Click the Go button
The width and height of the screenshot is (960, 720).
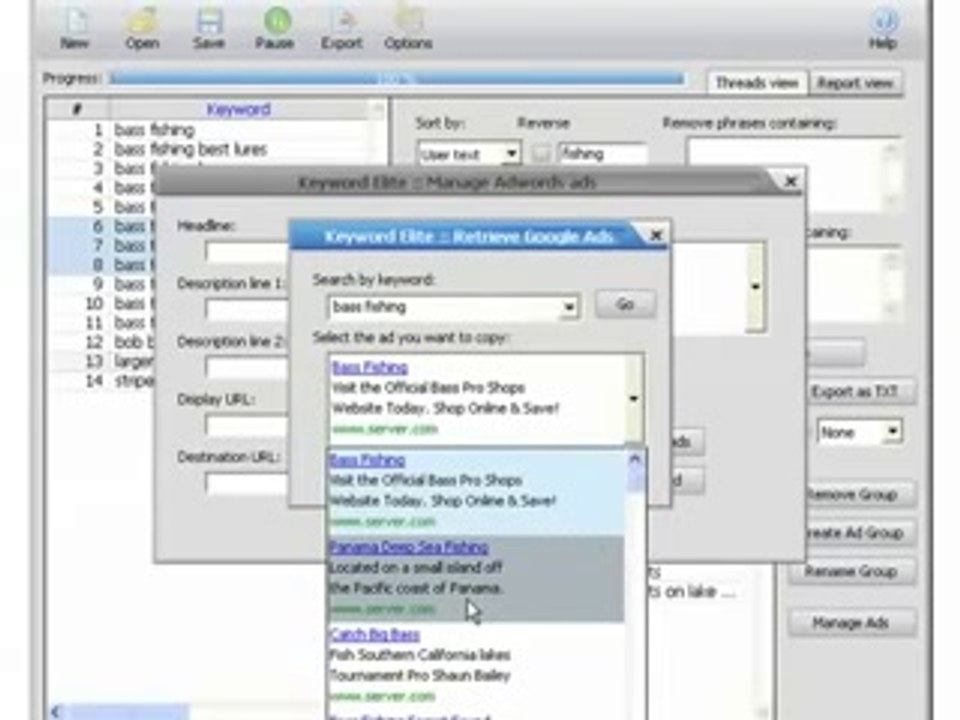pos(625,304)
